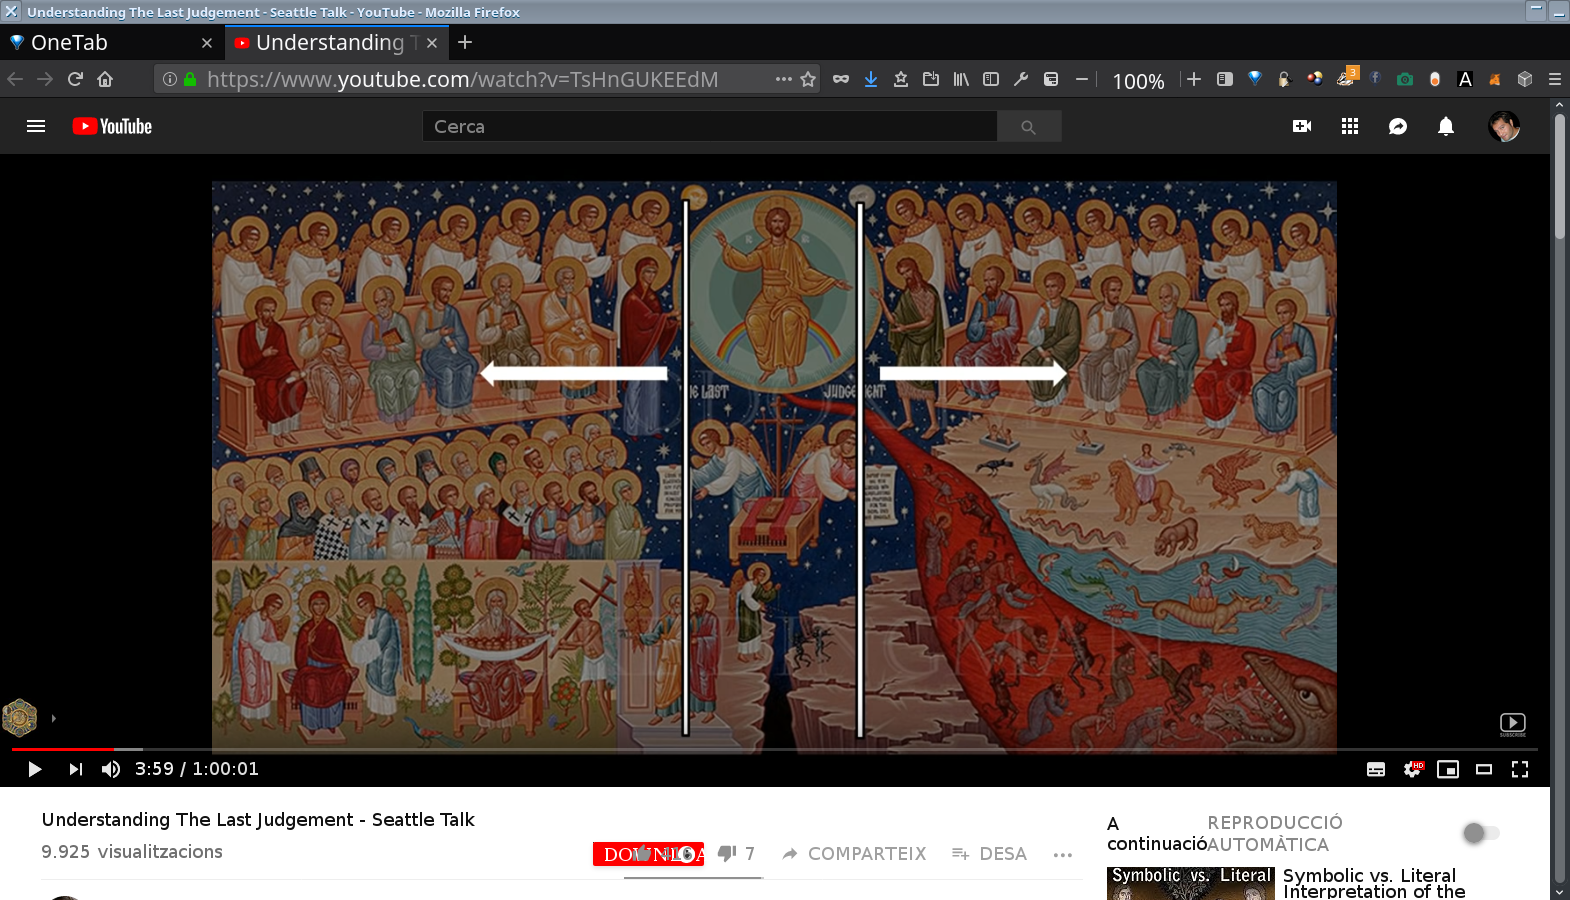Close the Understanding YouTube tab
1570x900 pixels.
click(432, 43)
